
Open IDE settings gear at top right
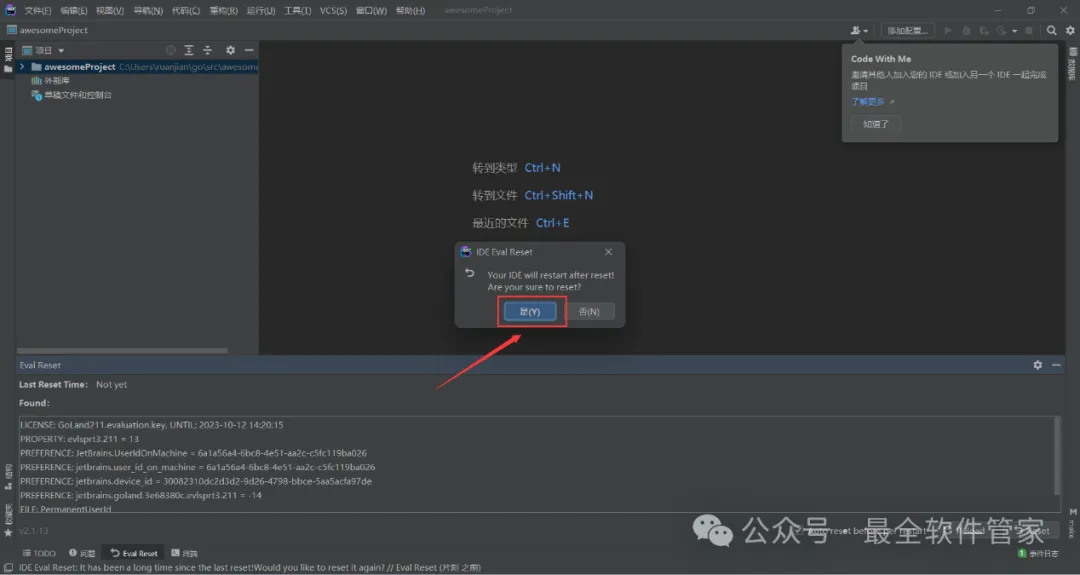pyautogui.click(x=1070, y=30)
